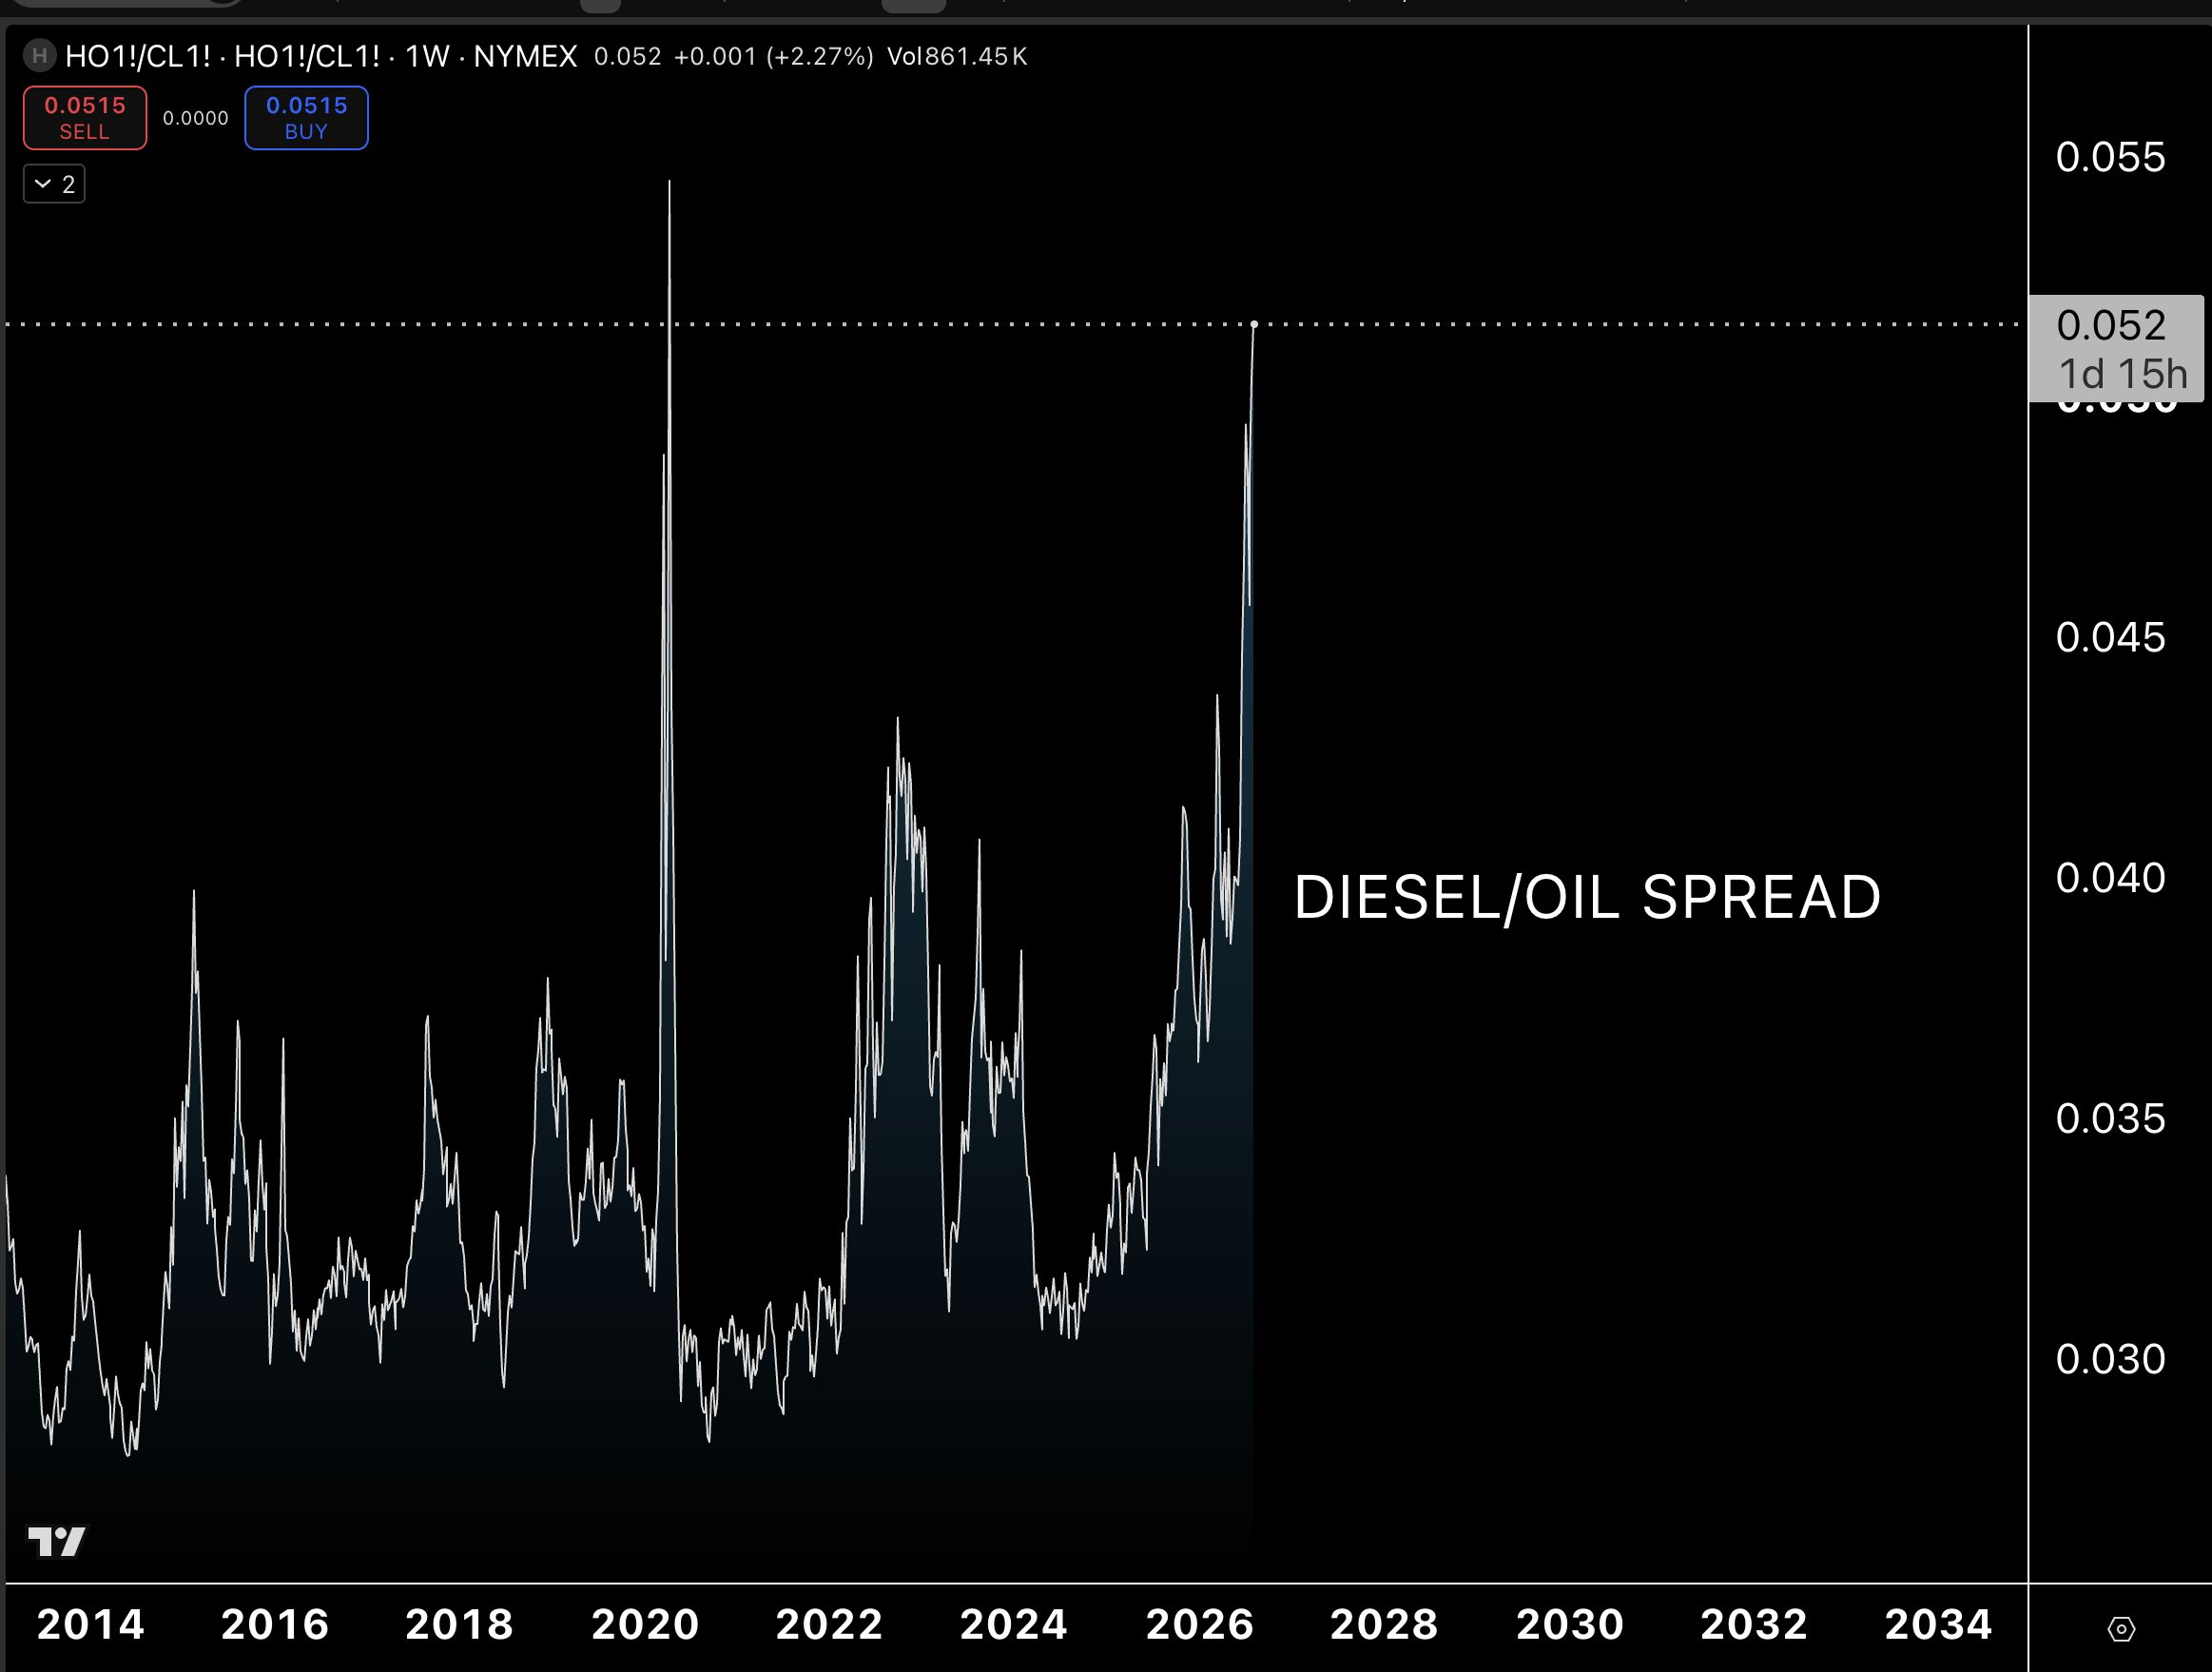Click the 2022 label on time axis

[x=829, y=1625]
